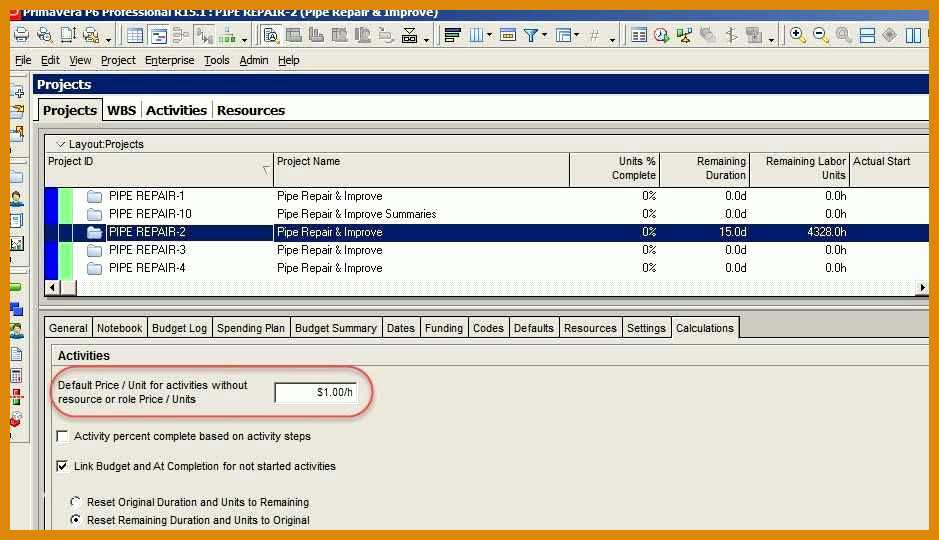
Task: Open the Tracking chart icon in sidebar
Action: (17, 243)
